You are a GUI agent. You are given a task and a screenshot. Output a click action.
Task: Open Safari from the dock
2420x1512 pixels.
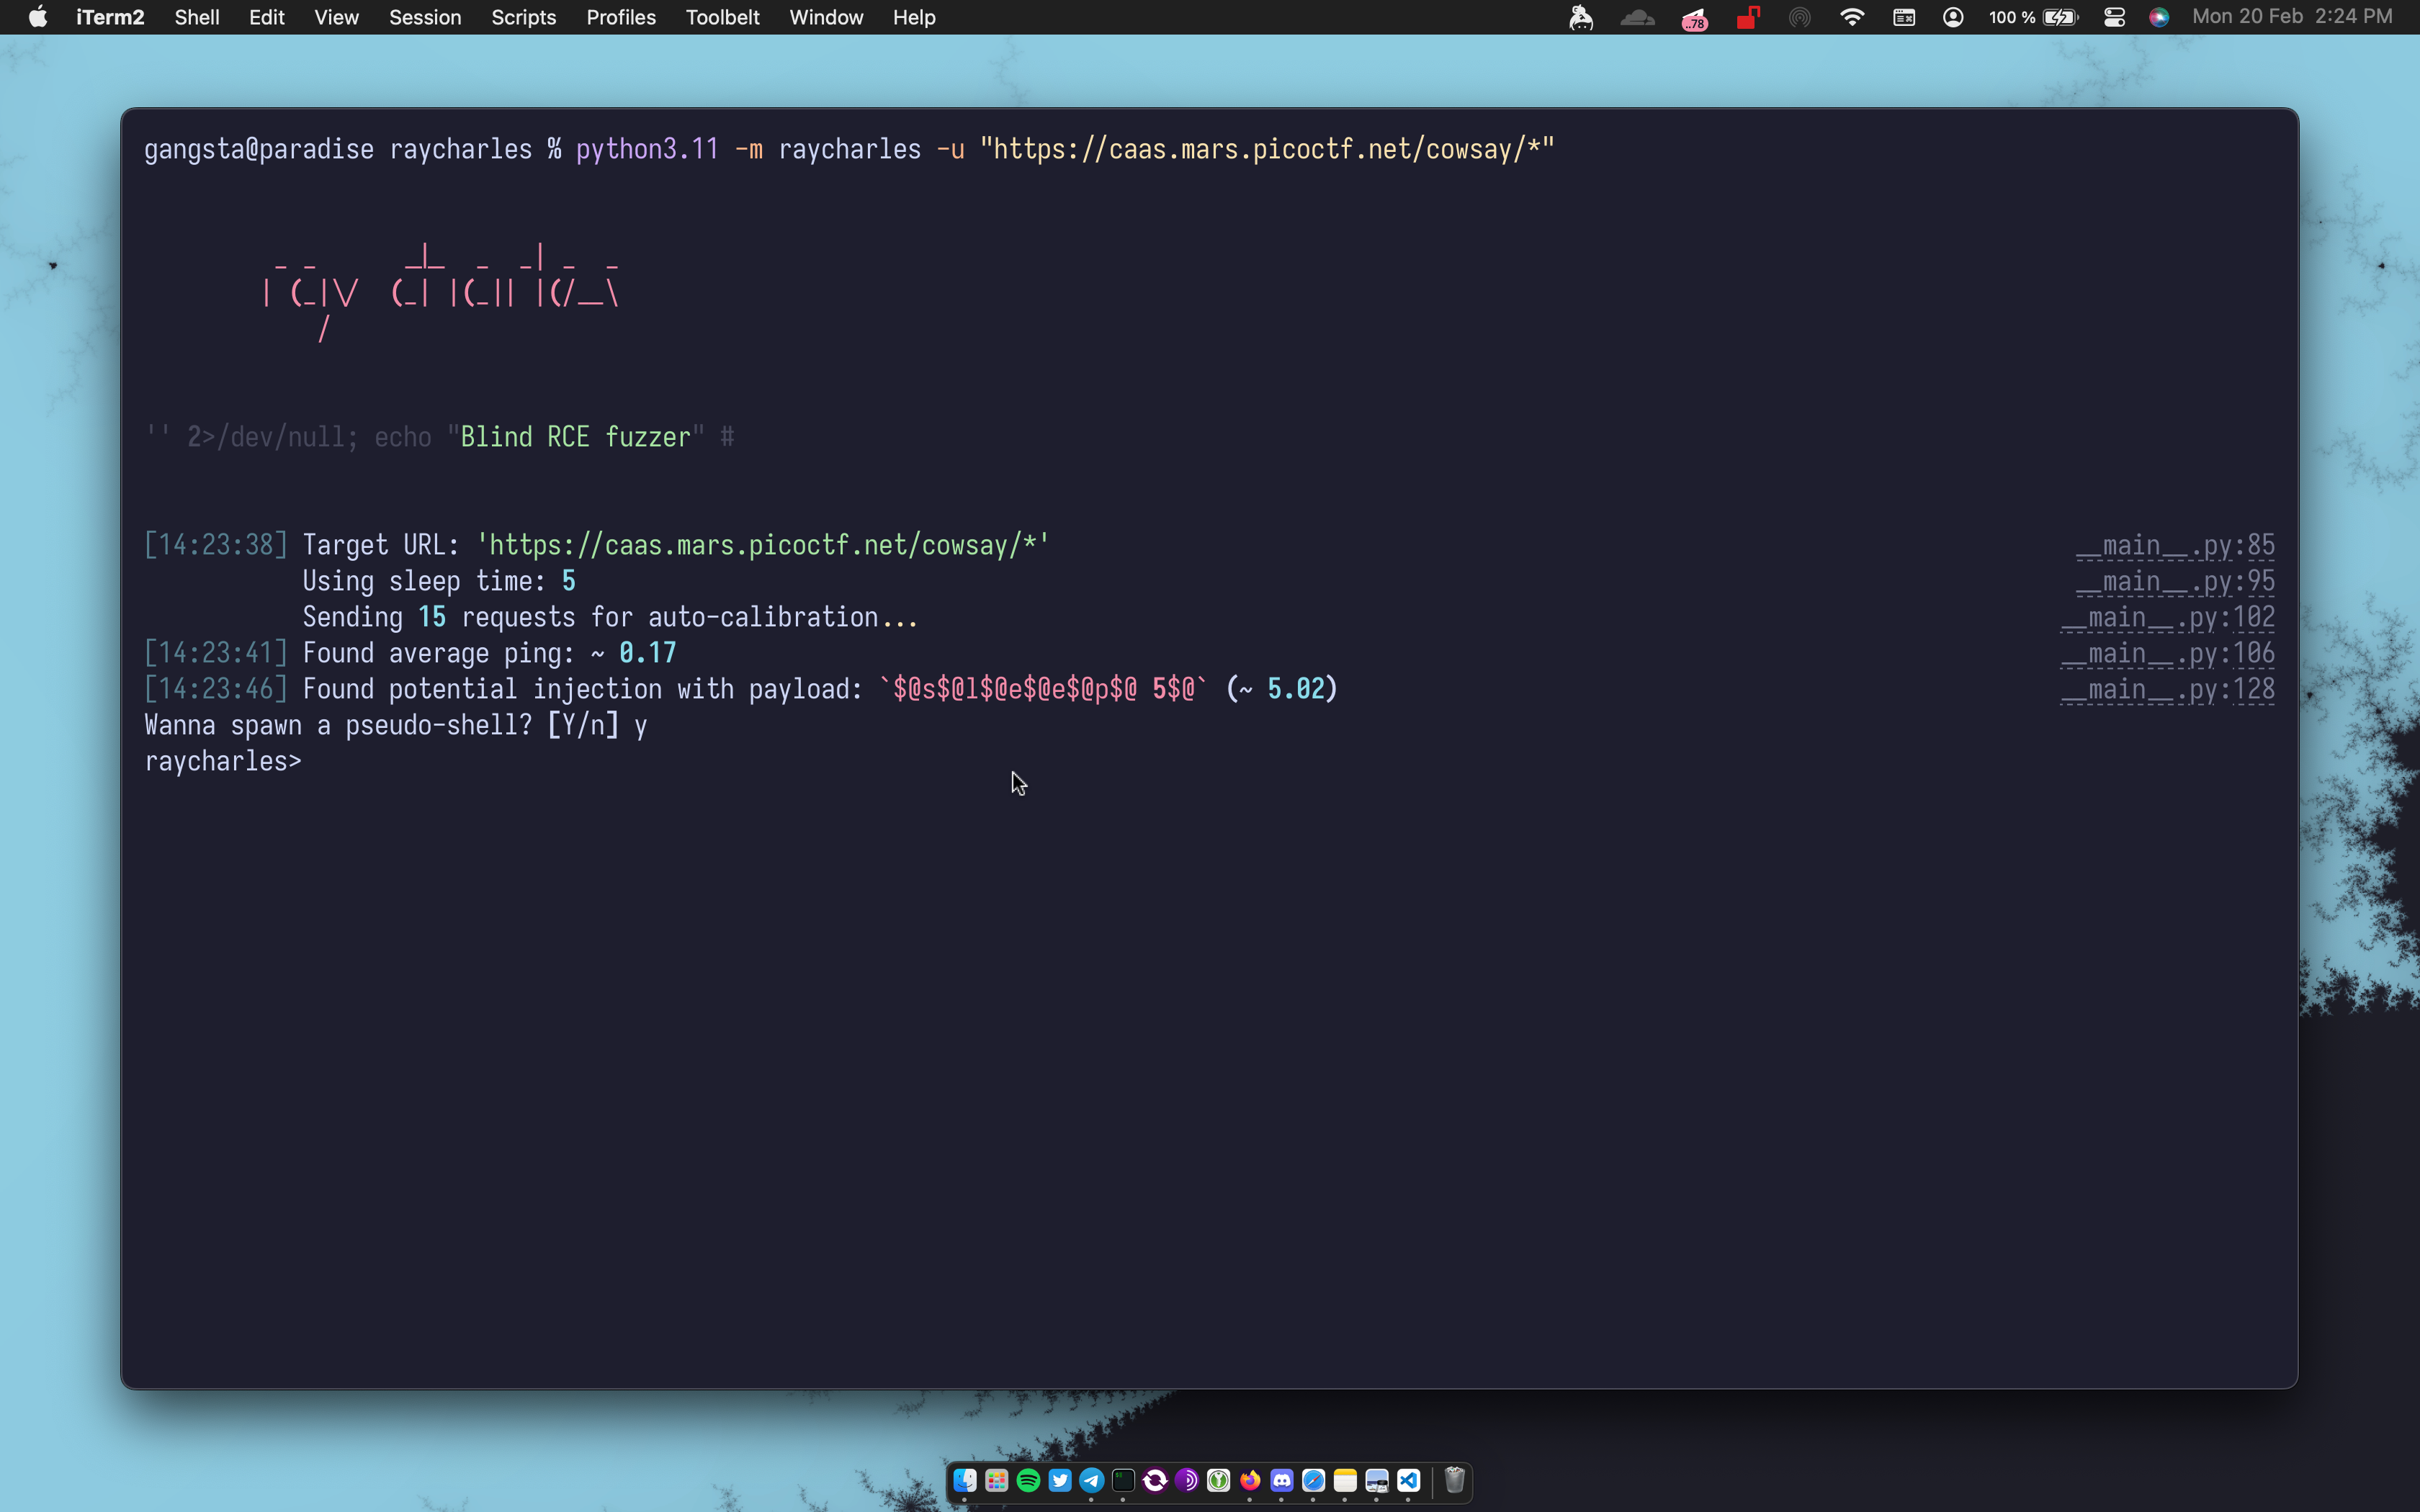[x=1314, y=1480]
